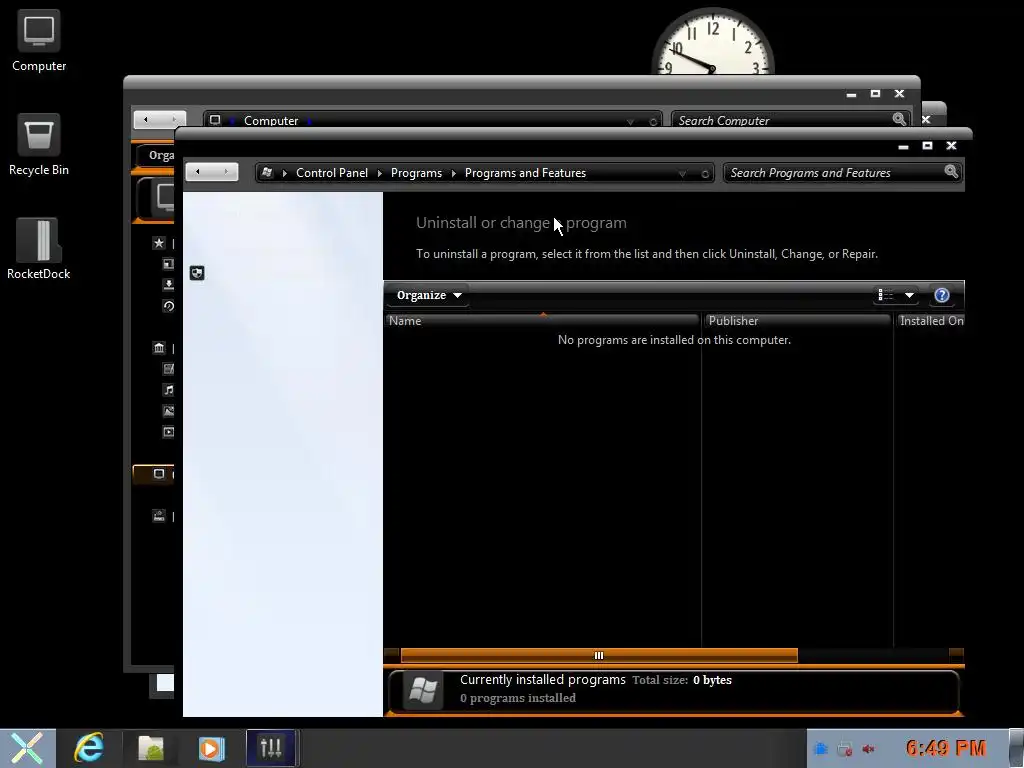Expand arrow after Programs breadcrumb
Viewport: 1024px width, 768px height.
453,173
